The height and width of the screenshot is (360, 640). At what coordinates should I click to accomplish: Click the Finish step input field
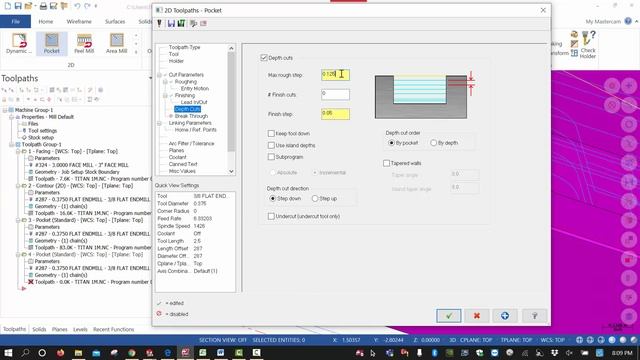pos(335,114)
